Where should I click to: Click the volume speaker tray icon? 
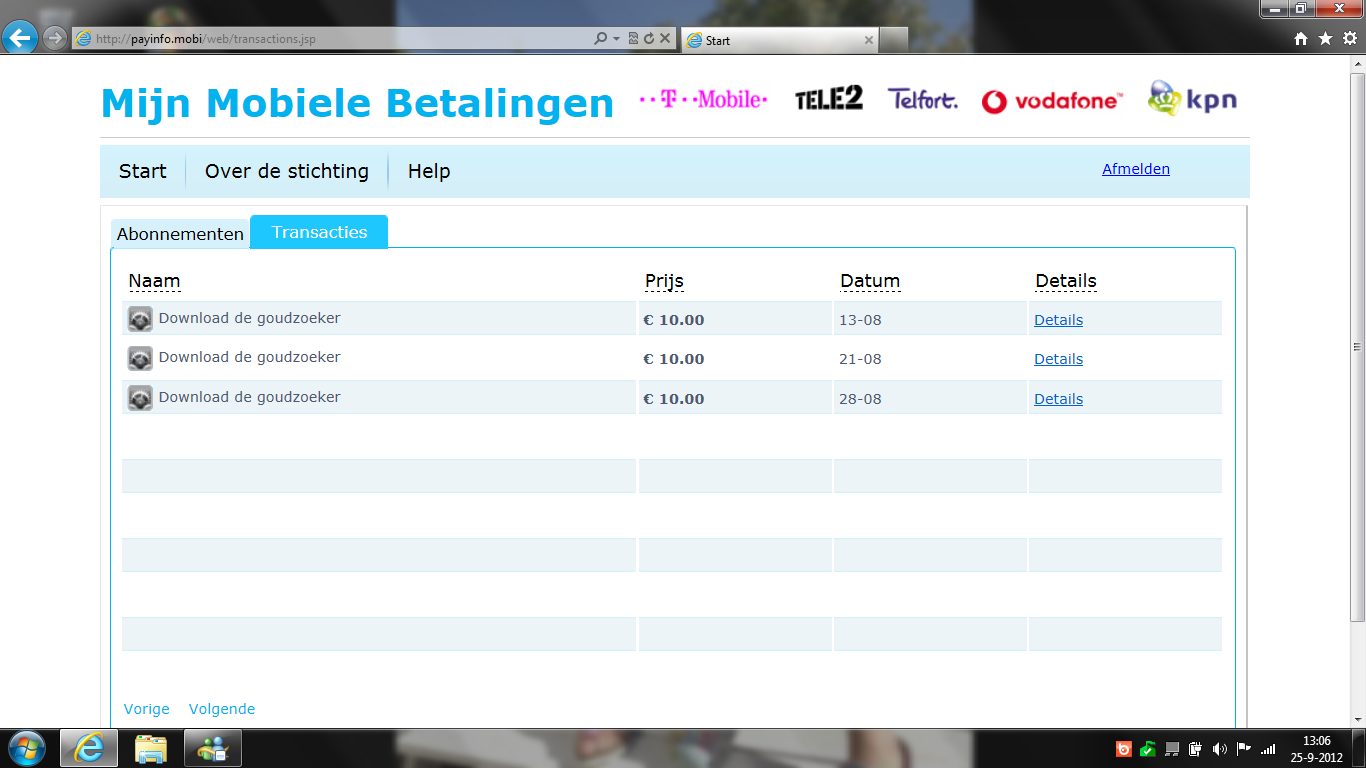pyautogui.click(x=1219, y=748)
